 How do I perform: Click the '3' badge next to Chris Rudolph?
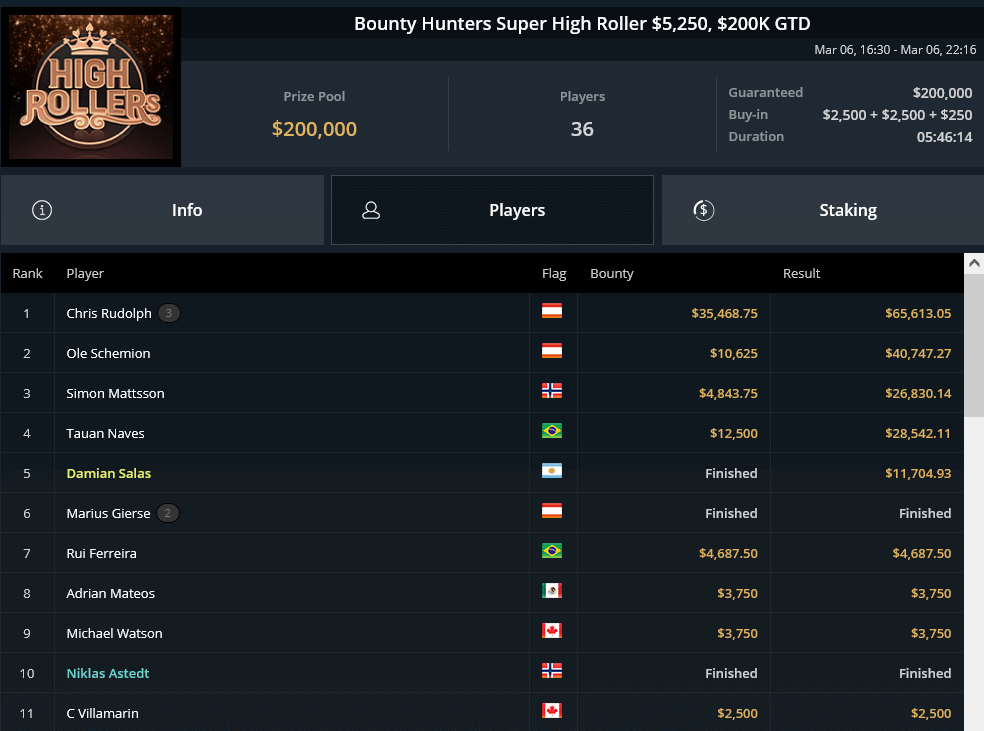click(x=168, y=312)
